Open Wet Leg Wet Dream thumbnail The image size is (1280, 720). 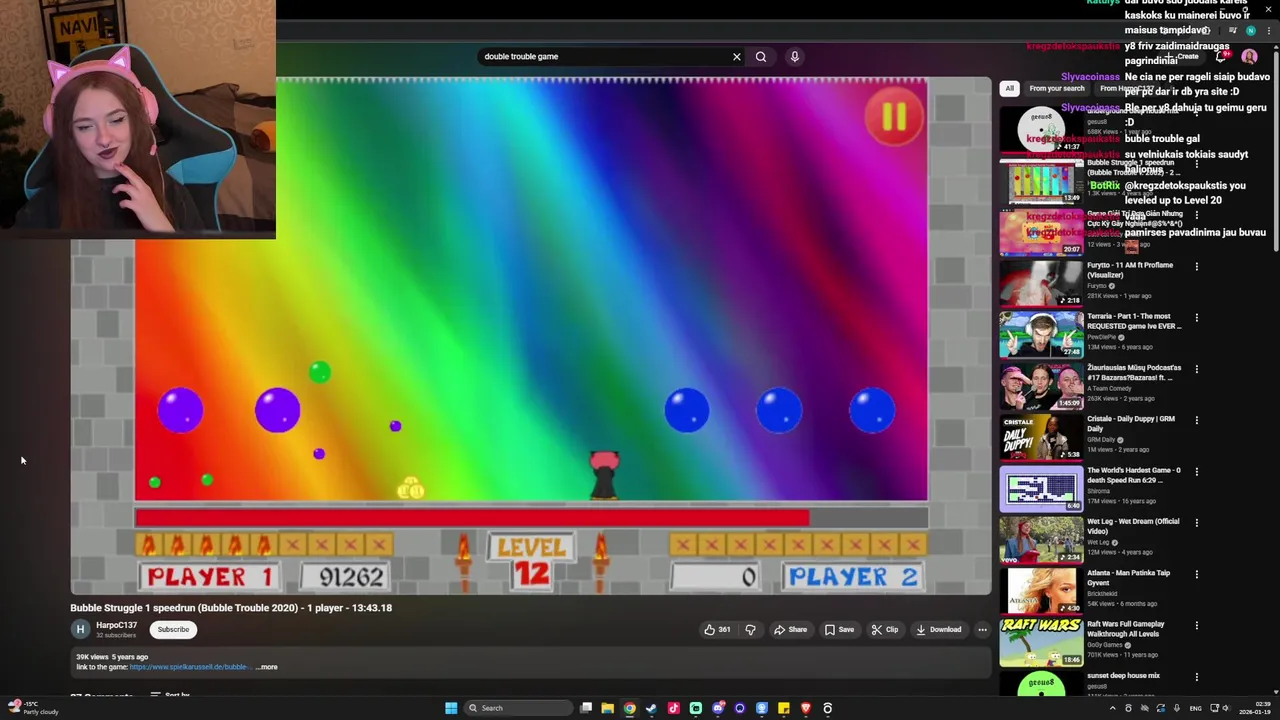[x=1041, y=540]
